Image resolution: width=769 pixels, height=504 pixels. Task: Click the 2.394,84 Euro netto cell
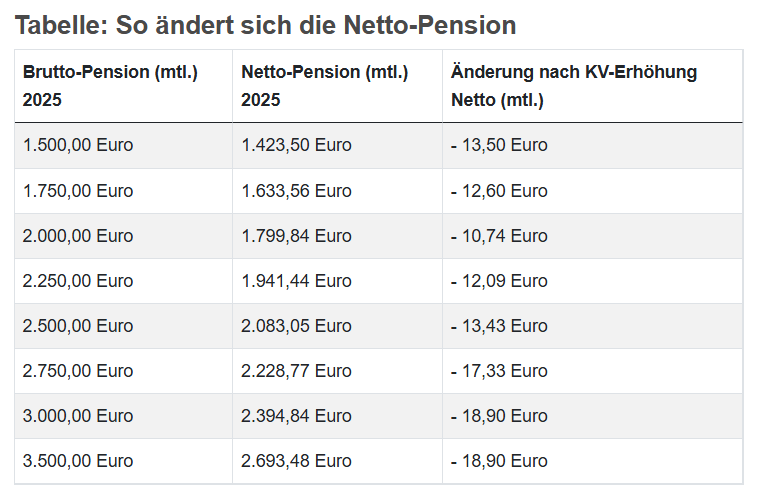click(296, 416)
